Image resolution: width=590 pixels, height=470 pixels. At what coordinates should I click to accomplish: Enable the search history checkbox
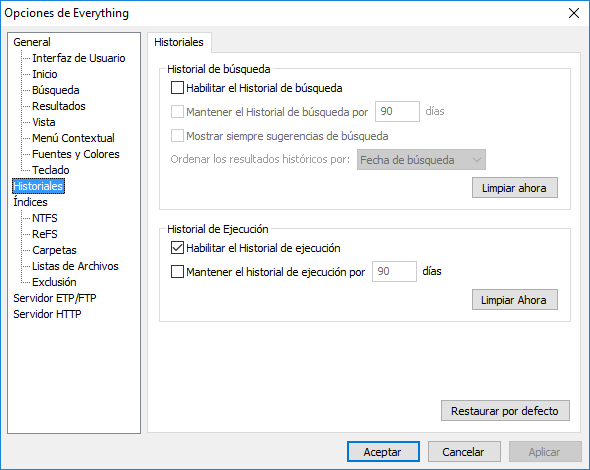177,88
